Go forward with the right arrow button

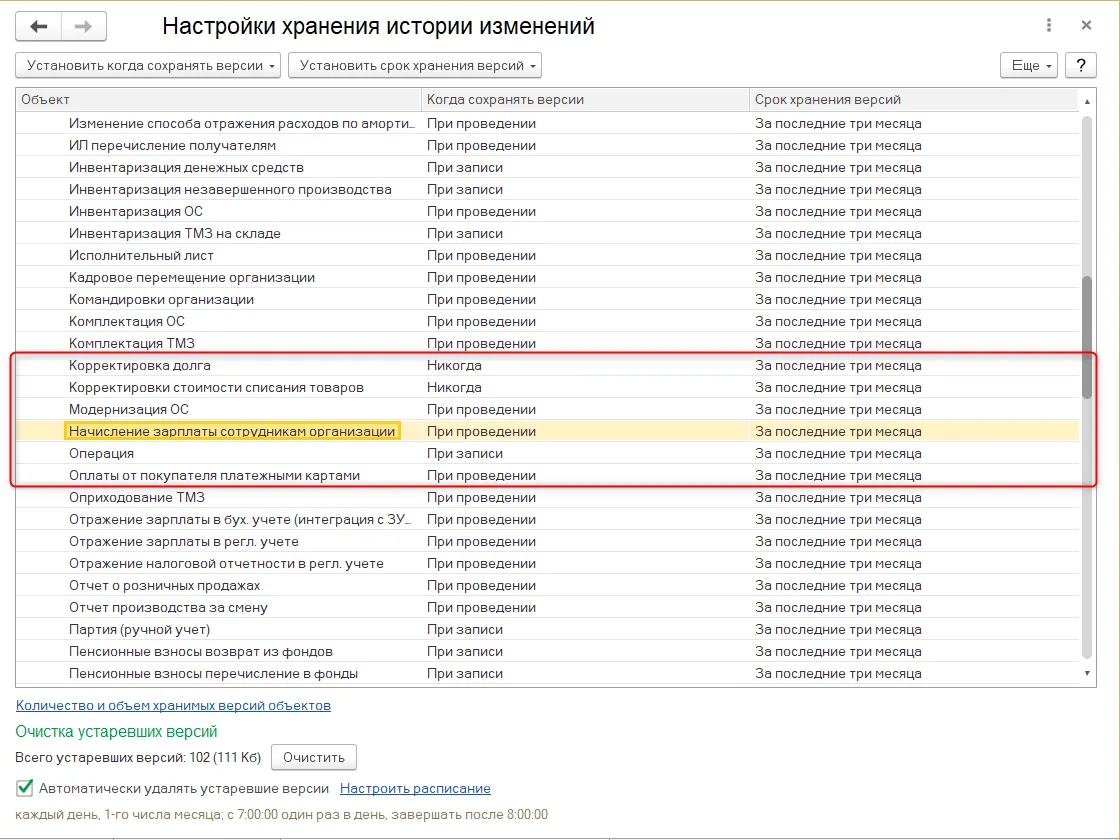pyautogui.click(x=84, y=26)
